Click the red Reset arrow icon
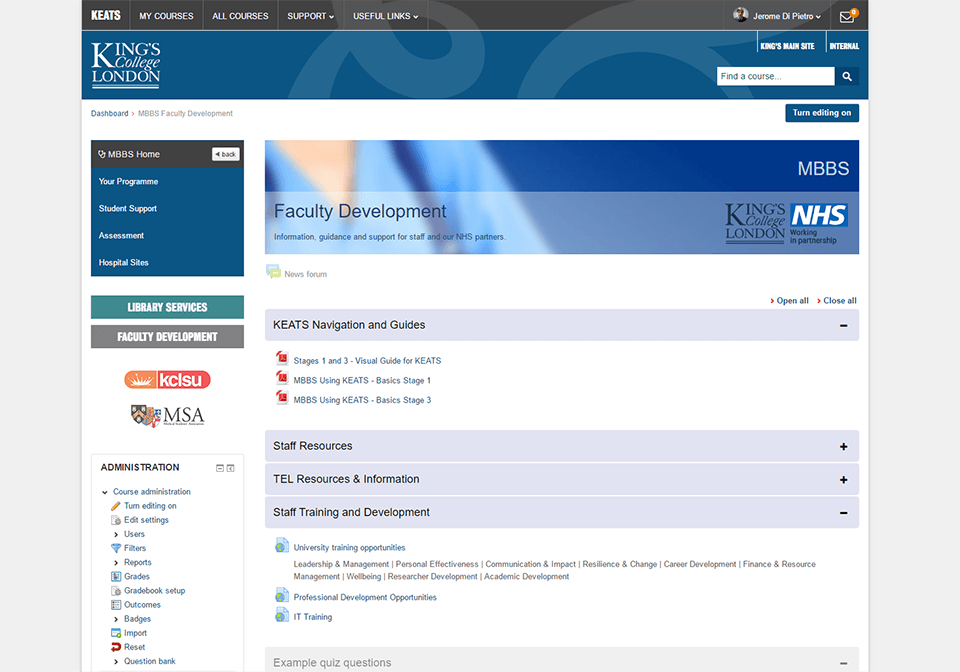Viewport: 960px width, 672px height. click(116, 647)
